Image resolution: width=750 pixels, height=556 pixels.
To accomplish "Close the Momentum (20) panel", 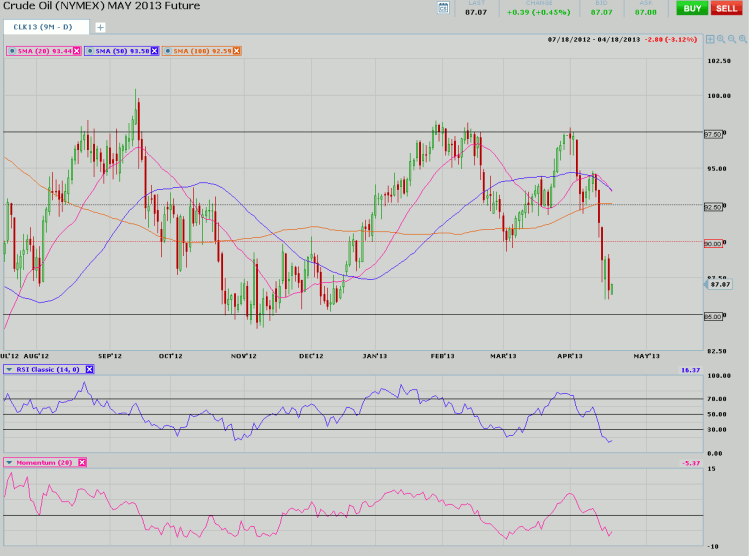I will [82, 462].
